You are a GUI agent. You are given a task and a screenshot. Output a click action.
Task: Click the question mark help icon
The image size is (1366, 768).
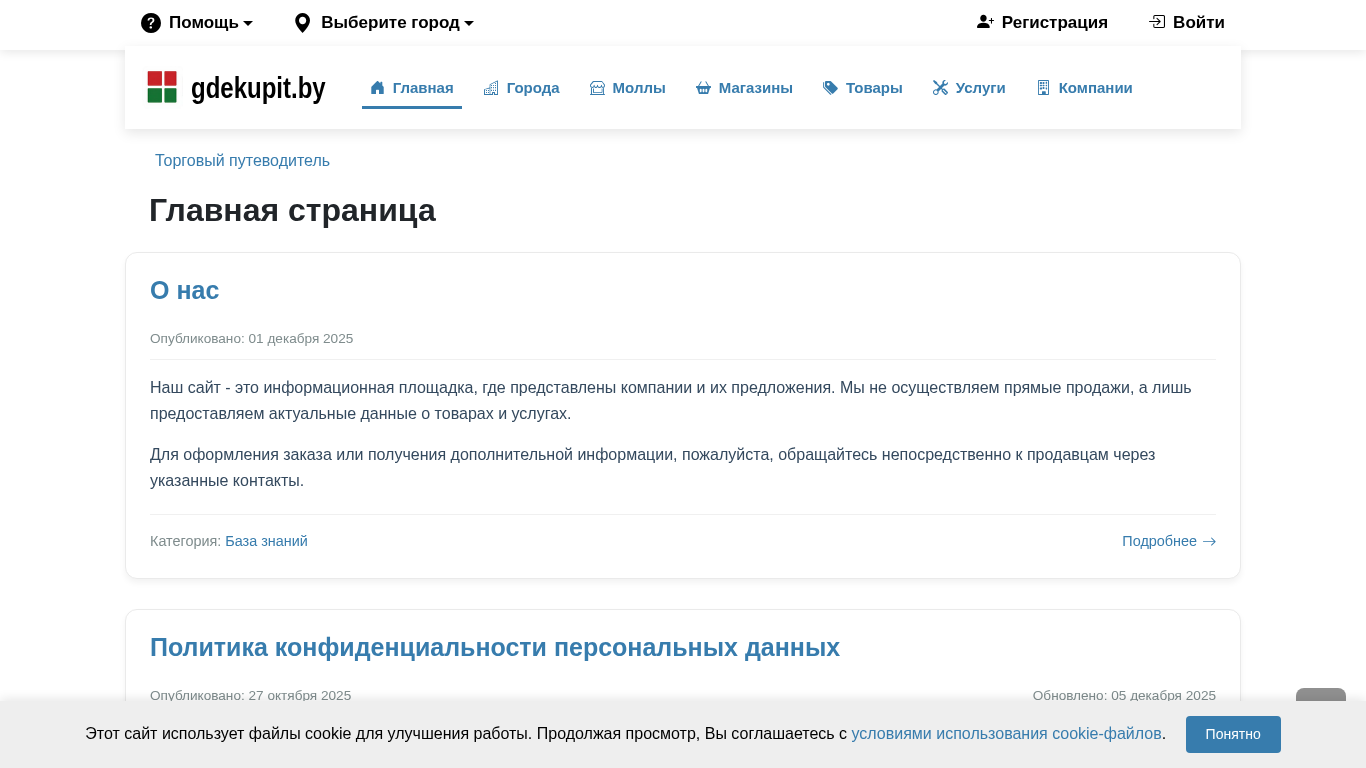pos(151,23)
